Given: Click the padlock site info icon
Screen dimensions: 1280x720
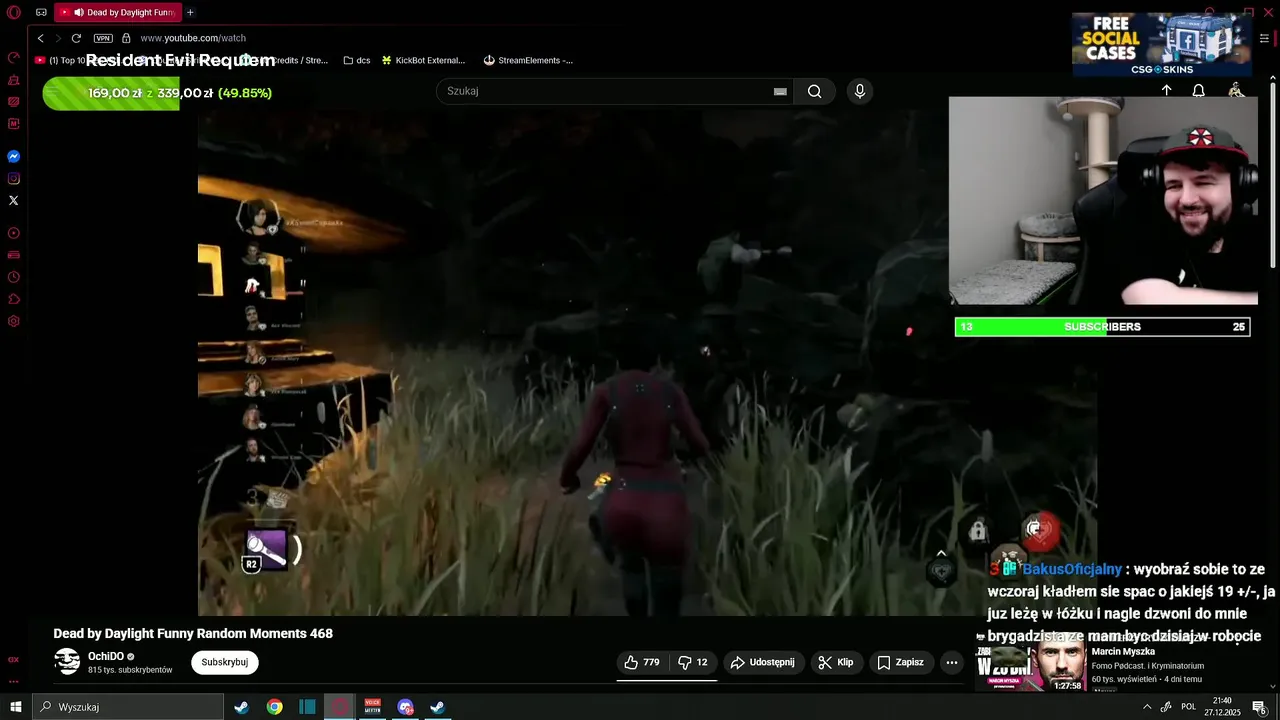Looking at the screenshot, I should (x=126, y=38).
